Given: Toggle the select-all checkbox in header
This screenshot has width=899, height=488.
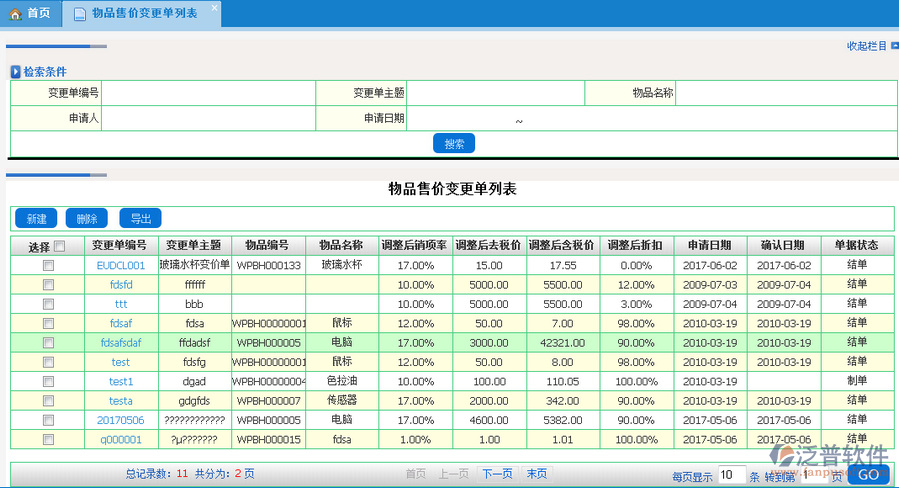Looking at the screenshot, I should click(59, 246).
